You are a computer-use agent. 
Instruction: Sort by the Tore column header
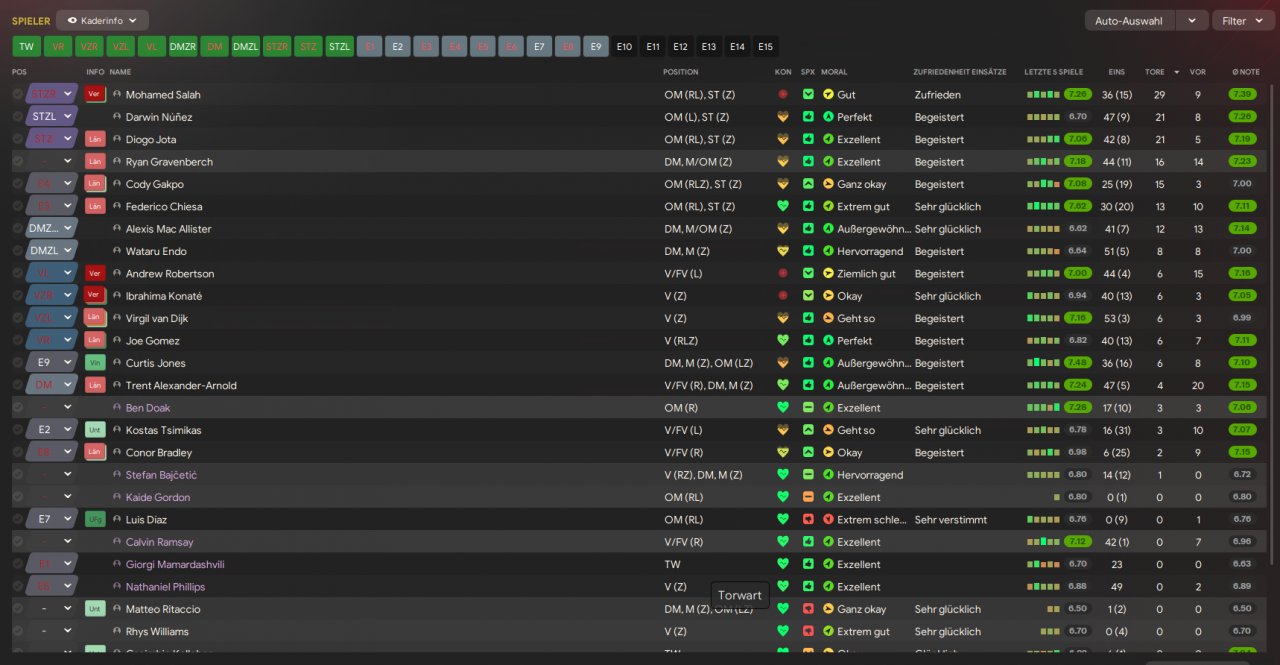coord(1155,72)
